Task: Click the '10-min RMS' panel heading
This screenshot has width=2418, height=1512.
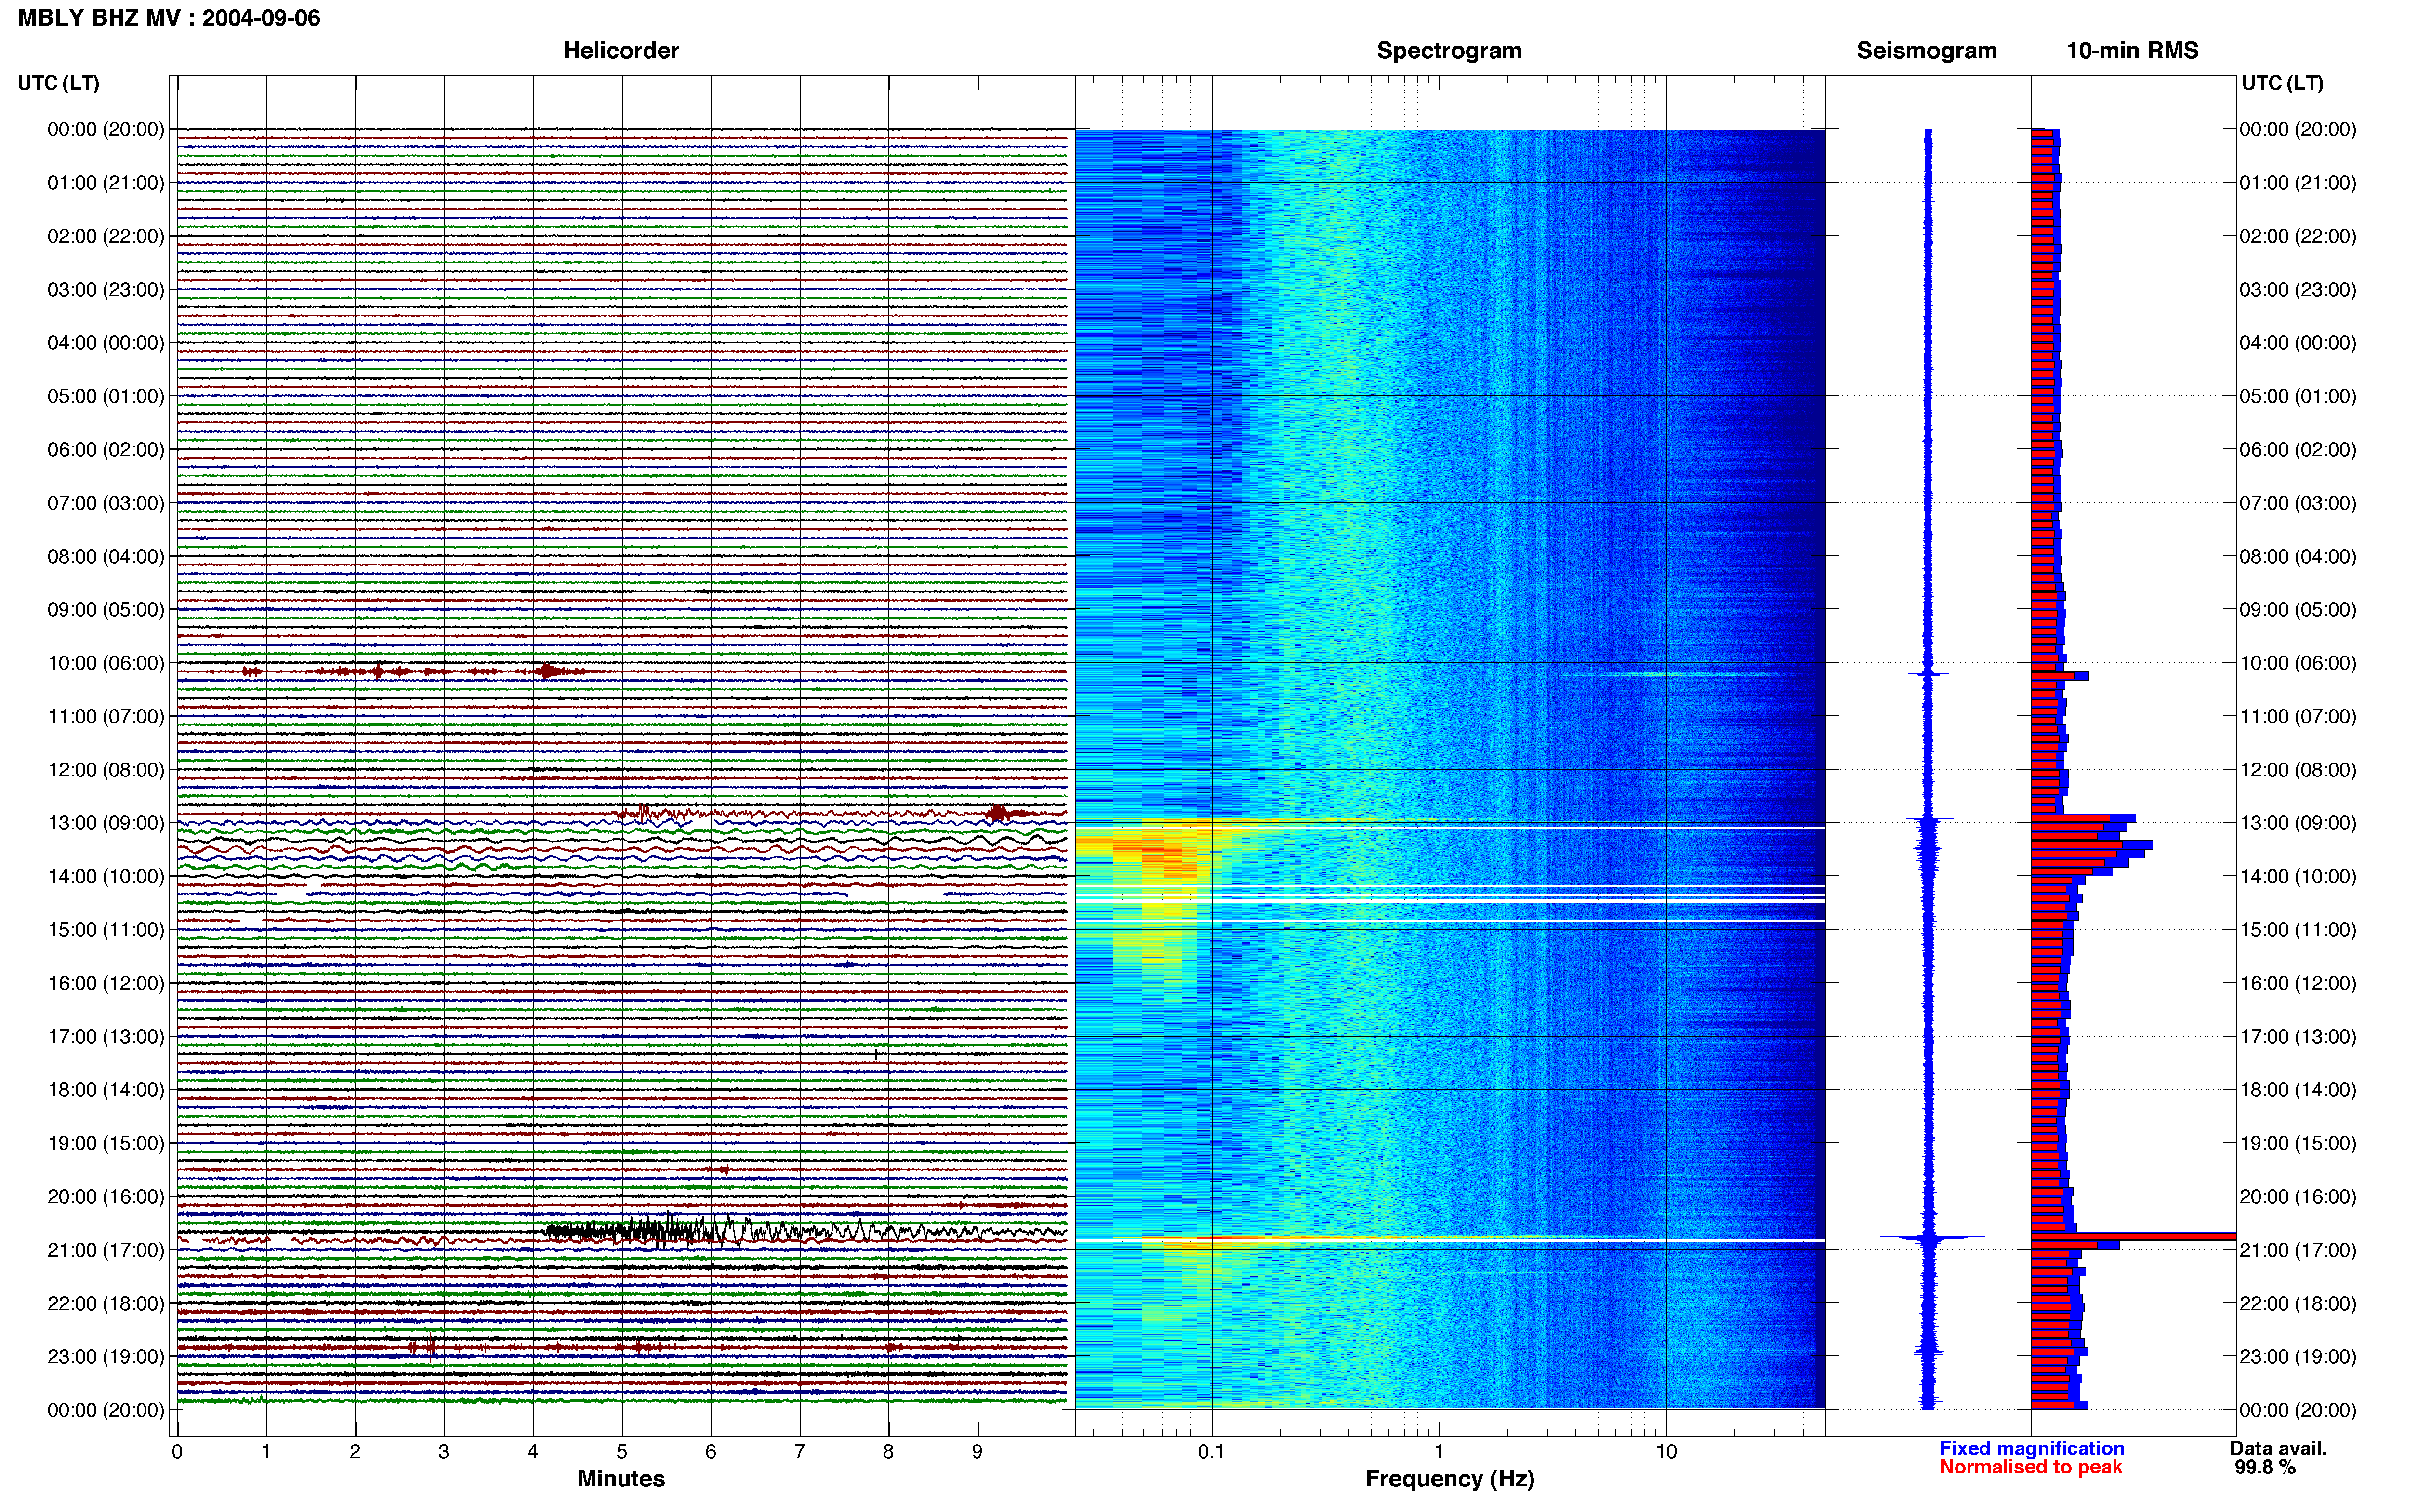Action: (2132, 51)
